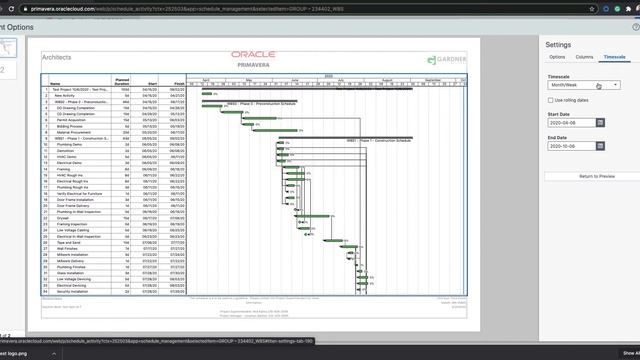Select the Timescale settings tab

click(614, 57)
